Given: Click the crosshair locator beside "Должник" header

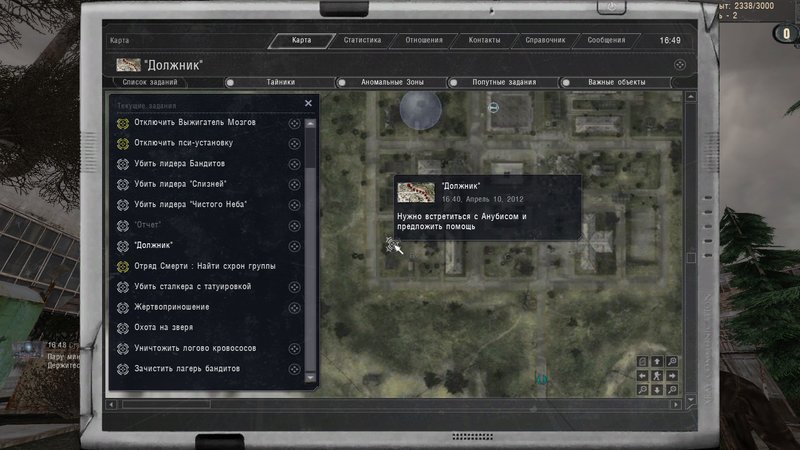Looking at the screenshot, I should [x=680, y=65].
